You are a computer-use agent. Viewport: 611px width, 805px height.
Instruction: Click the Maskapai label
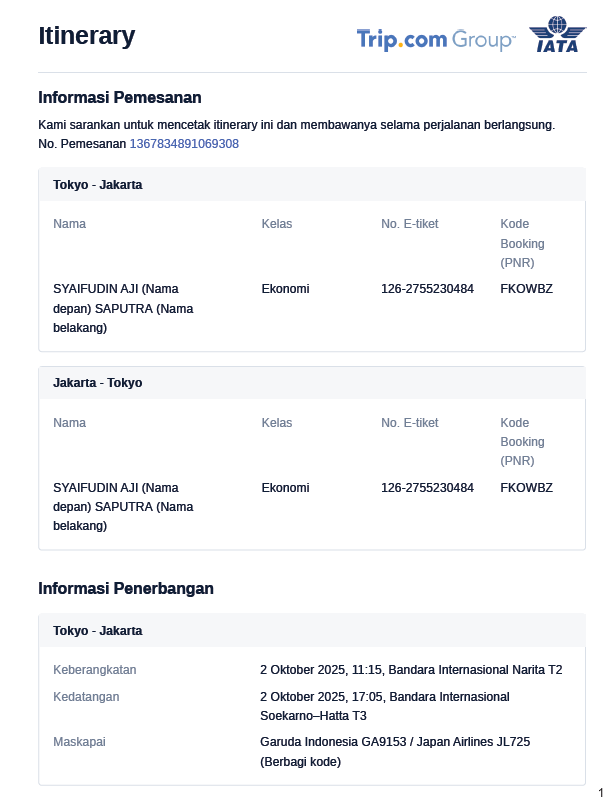coord(79,742)
